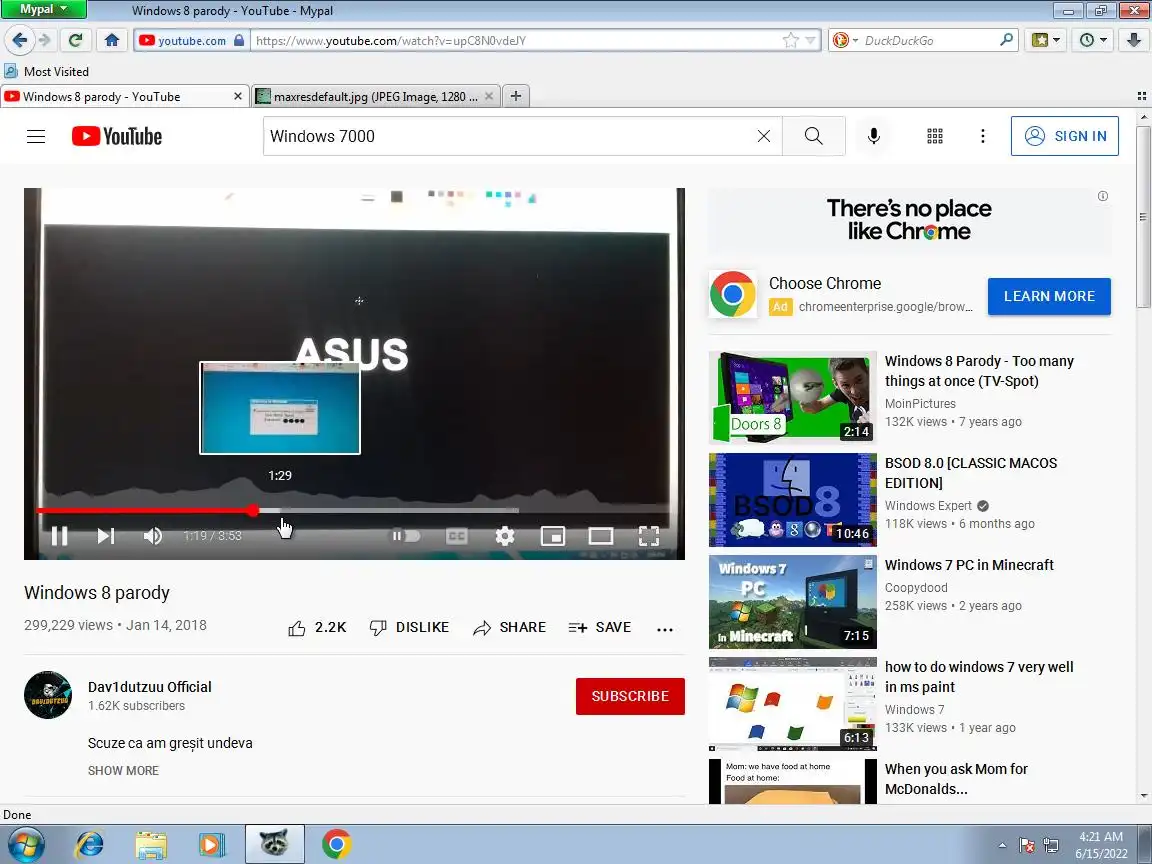
Task: Open how to do windows 7 video
Action: pyautogui.click(x=979, y=677)
